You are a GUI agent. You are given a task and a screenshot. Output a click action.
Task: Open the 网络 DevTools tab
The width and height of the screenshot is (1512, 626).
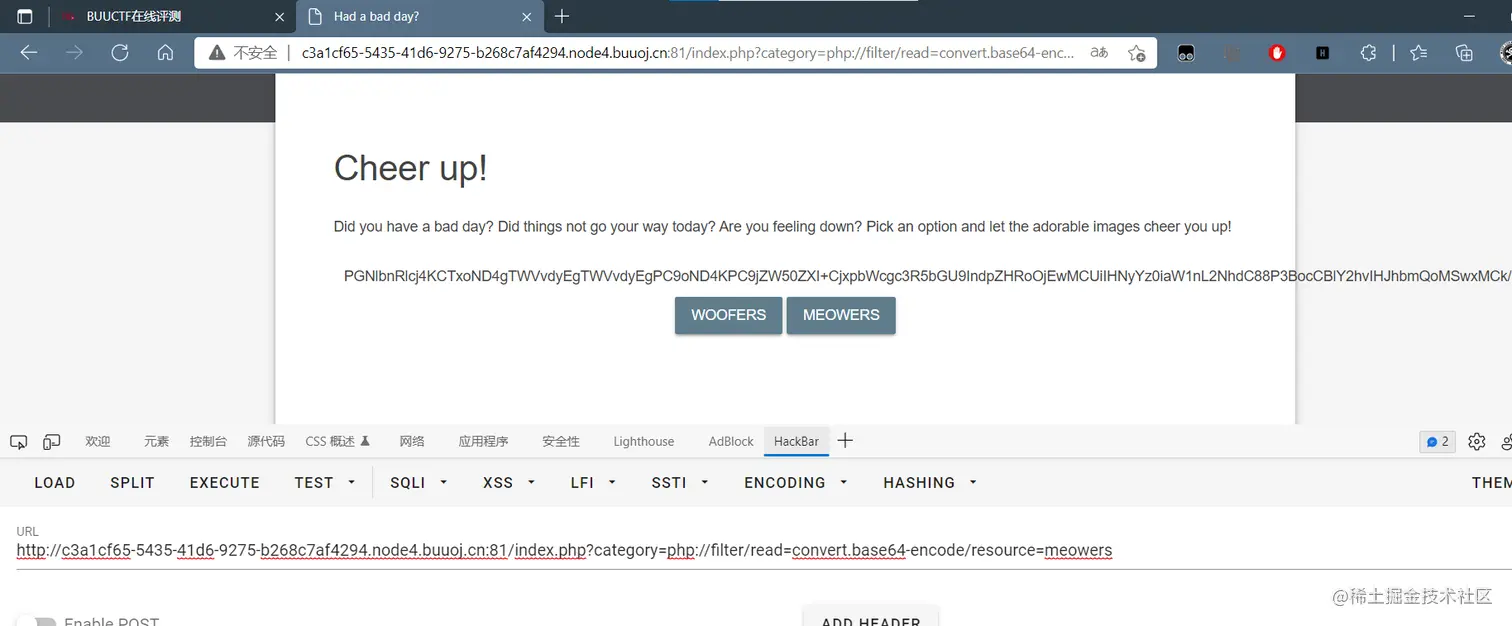pos(412,441)
